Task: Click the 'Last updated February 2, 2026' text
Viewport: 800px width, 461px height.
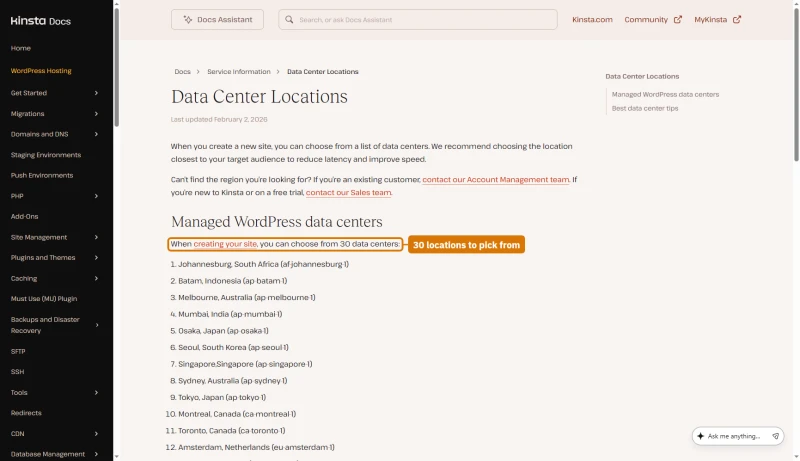Action: (x=219, y=119)
